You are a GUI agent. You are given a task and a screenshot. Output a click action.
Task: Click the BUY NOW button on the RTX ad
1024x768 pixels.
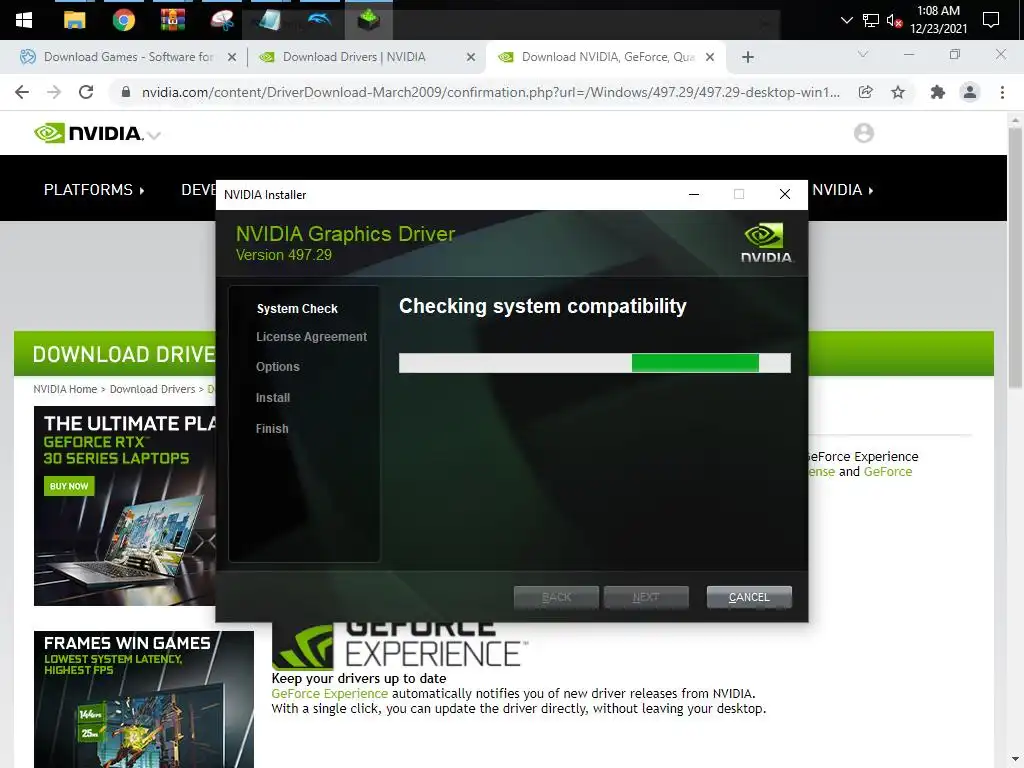coord(69,486)
